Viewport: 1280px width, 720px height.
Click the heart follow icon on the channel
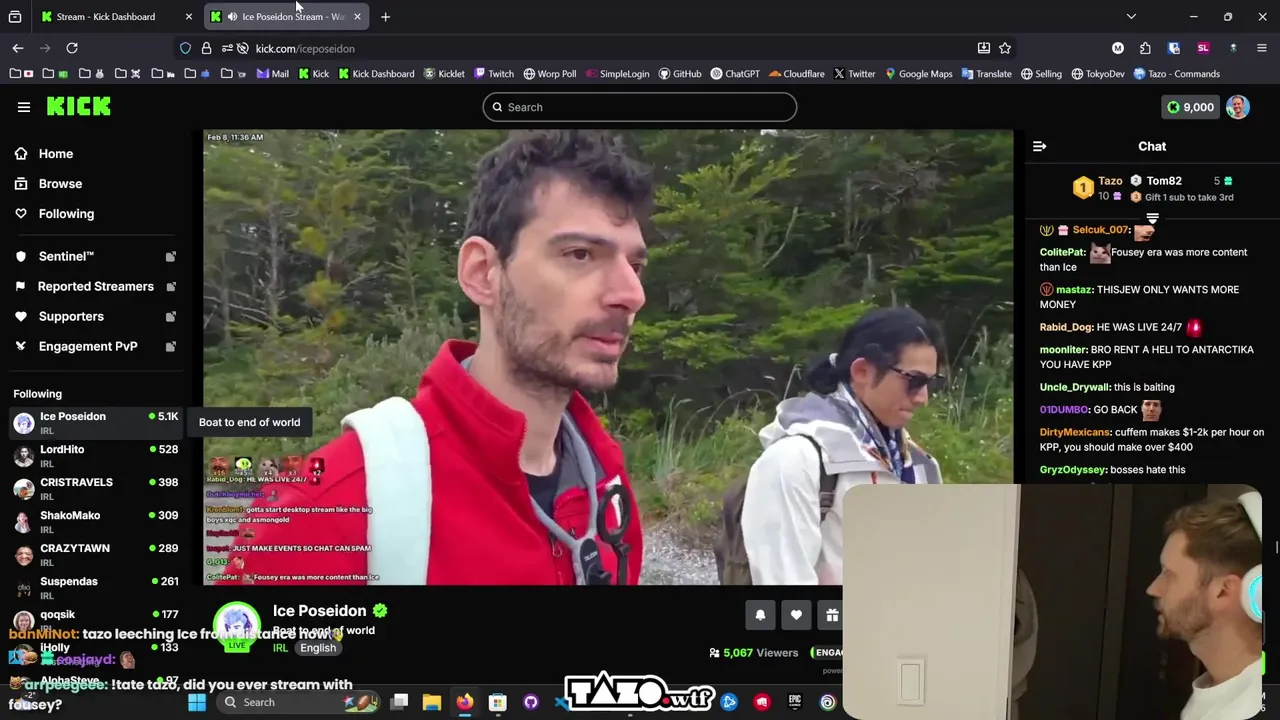[x=796, y=615]
